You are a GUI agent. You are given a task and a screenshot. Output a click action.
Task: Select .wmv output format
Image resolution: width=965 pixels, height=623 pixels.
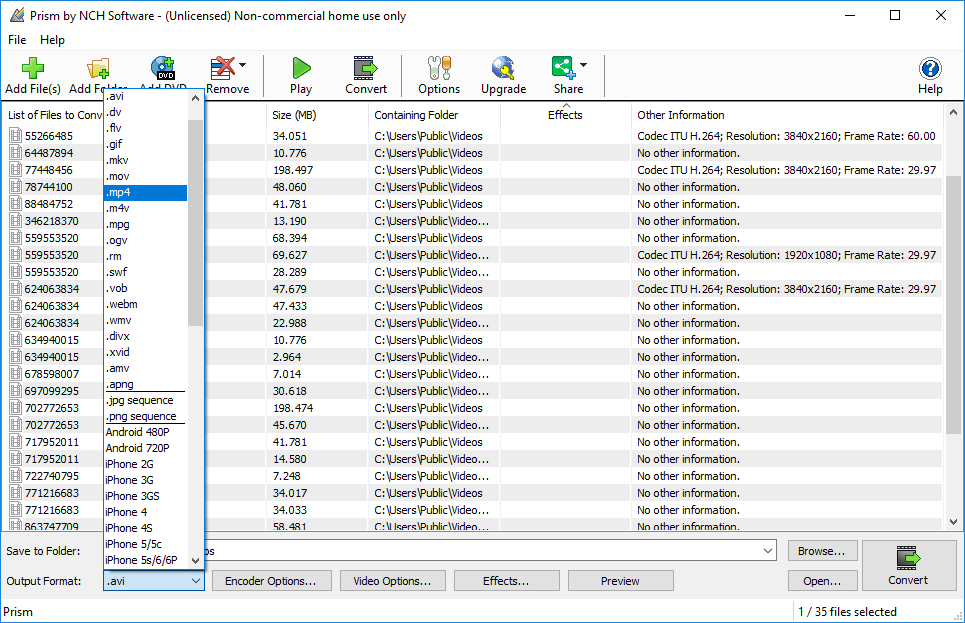coord(145,320)
